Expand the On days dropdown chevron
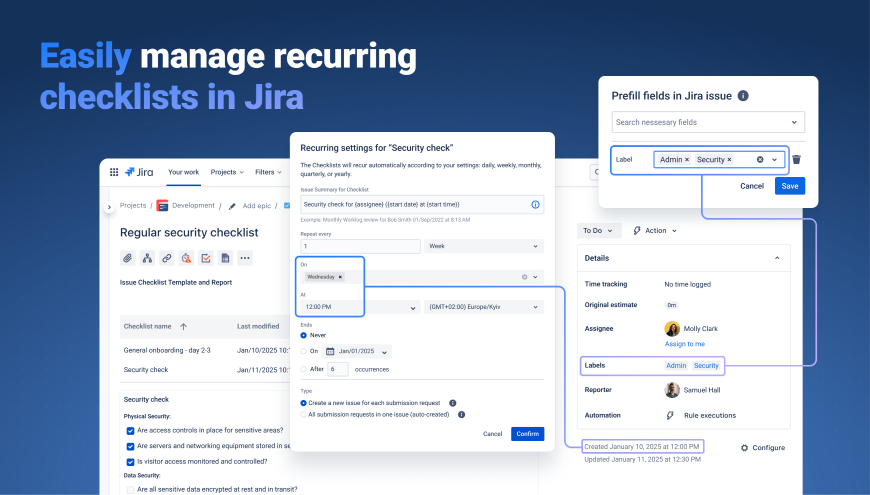 pos(535,277)
